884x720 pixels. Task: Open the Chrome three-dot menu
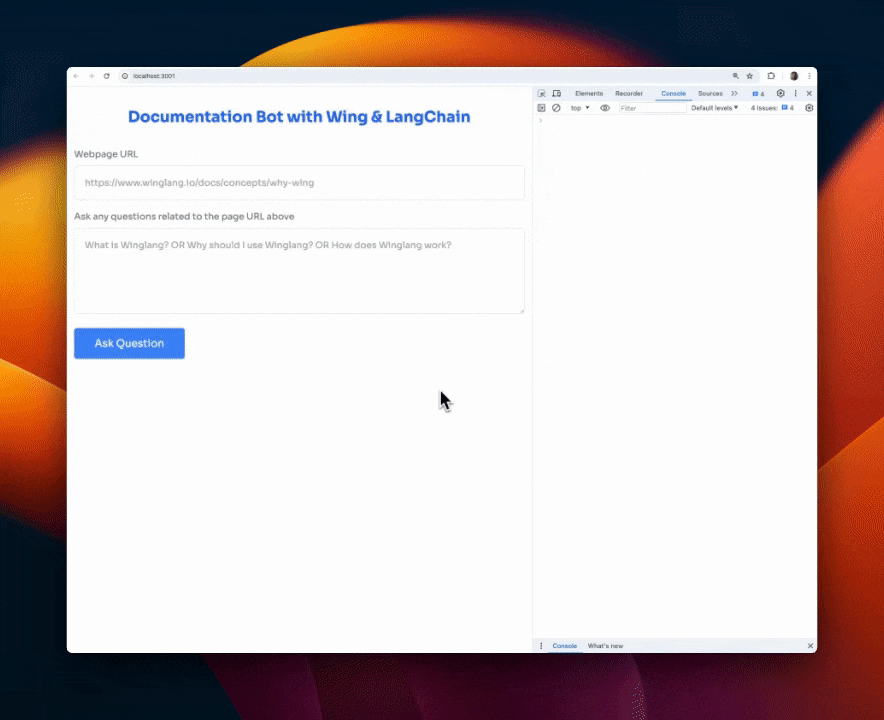(809, 76)
